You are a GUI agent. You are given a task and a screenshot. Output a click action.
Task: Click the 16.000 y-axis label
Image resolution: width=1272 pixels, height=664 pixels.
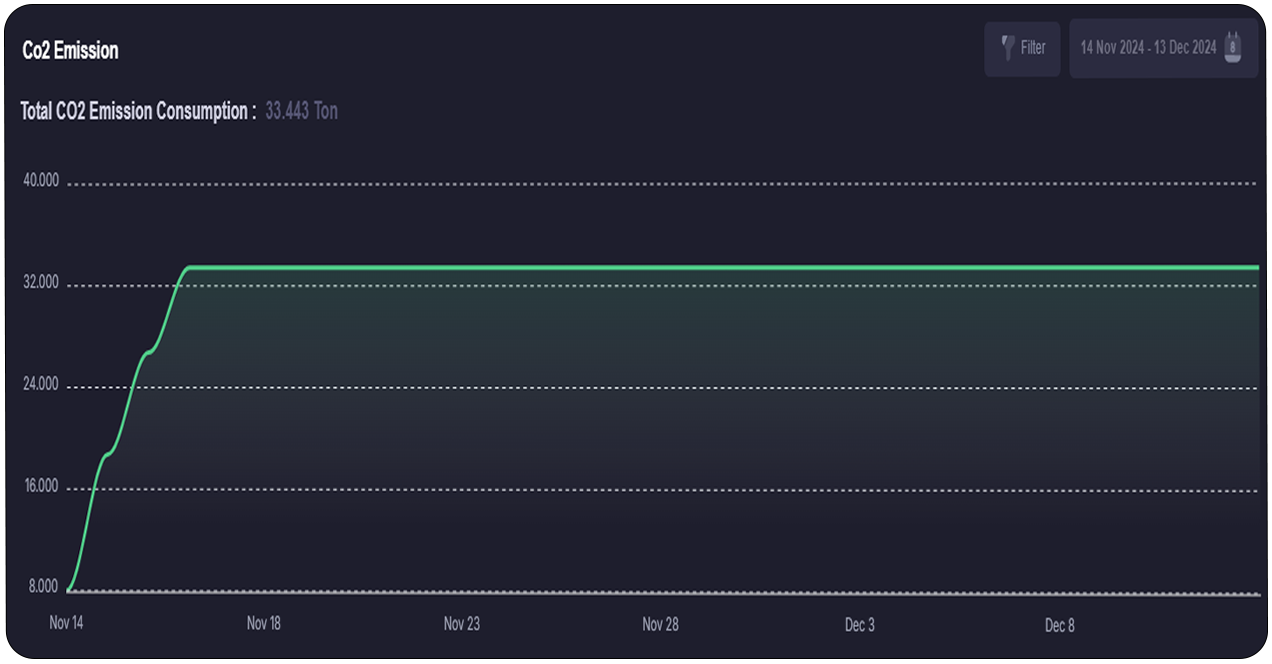point(41,487)
